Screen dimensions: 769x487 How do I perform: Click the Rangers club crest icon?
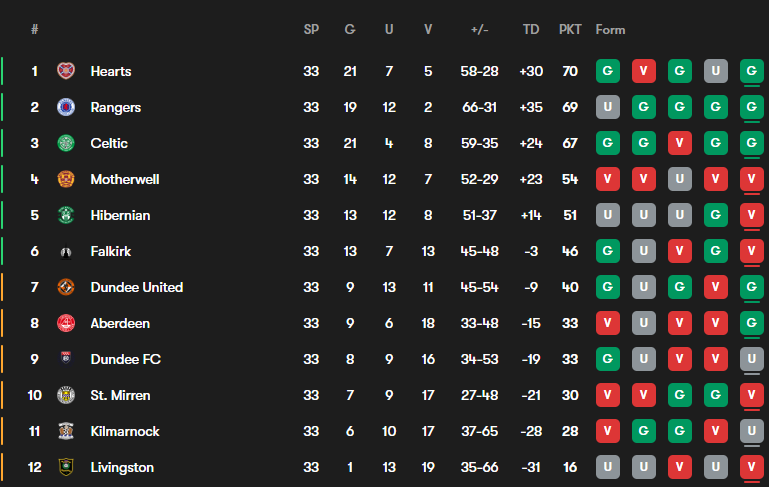(x=66, y=107)
